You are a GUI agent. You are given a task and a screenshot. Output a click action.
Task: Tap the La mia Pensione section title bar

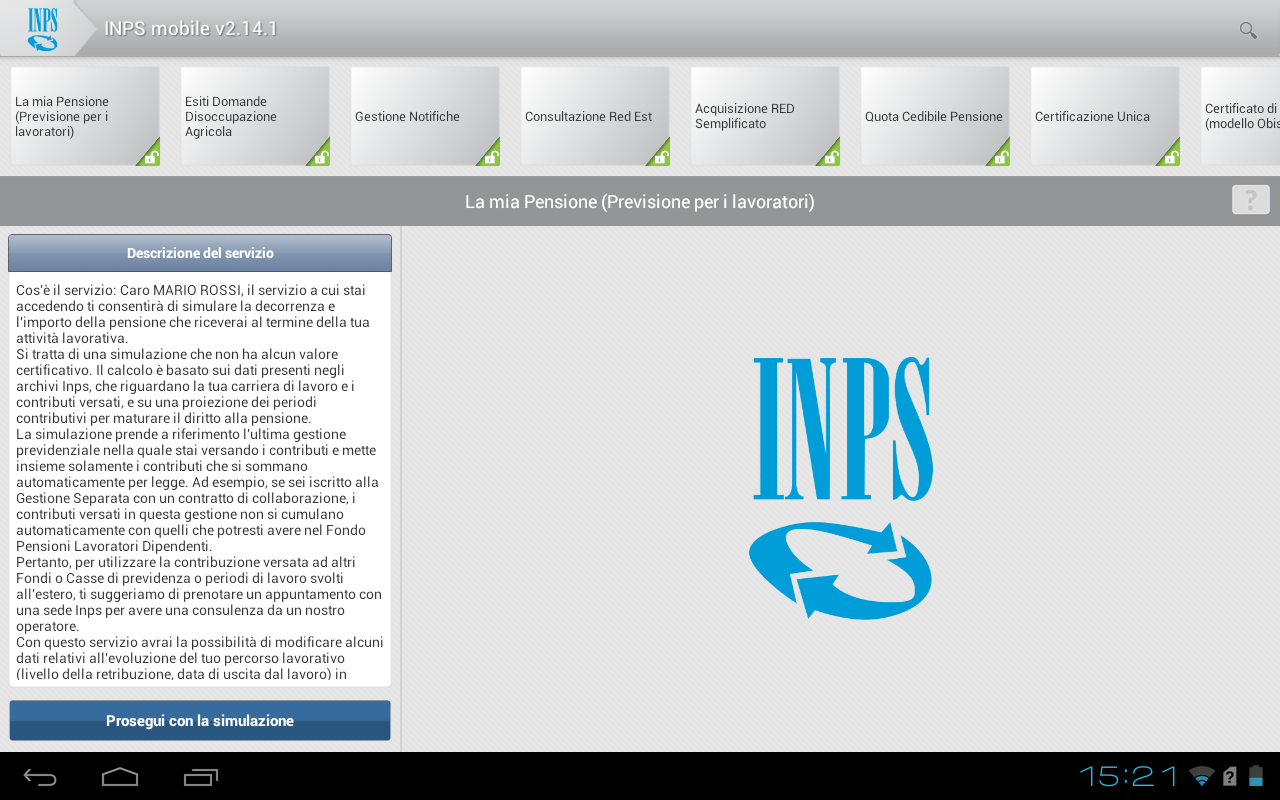coord(640,202)
